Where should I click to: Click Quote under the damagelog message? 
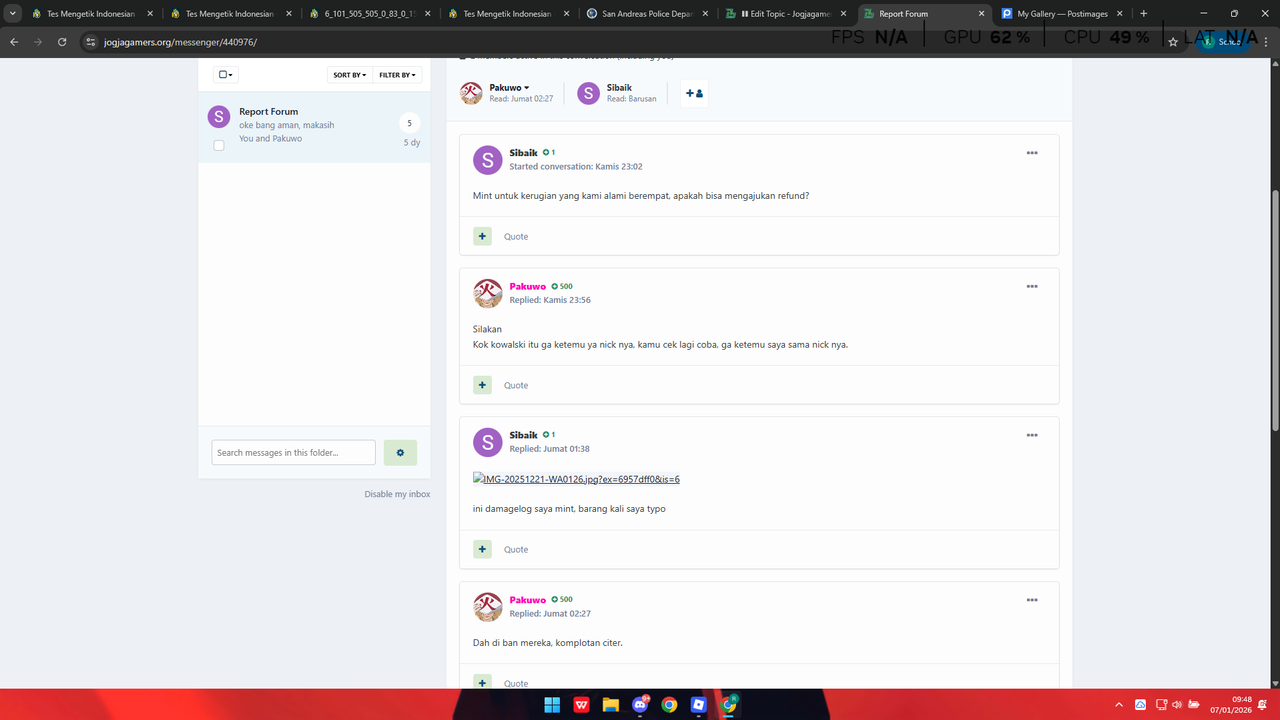click(516, 550)
